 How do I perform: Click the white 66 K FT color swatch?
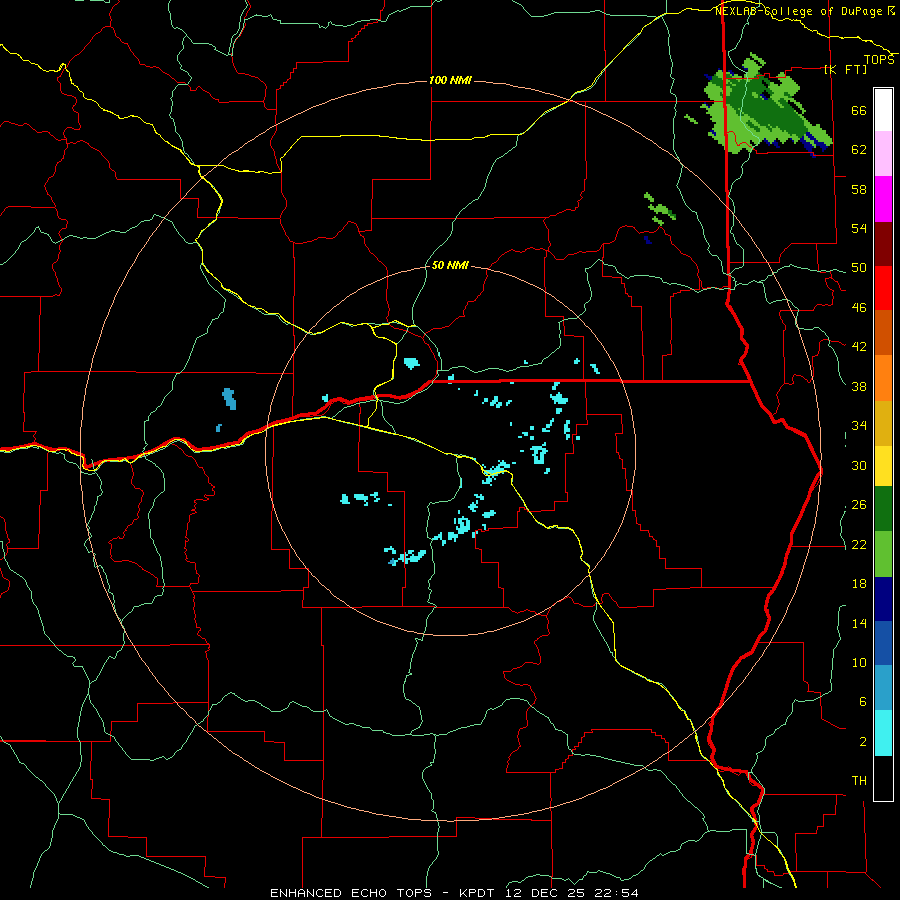(x=883, y=110)
